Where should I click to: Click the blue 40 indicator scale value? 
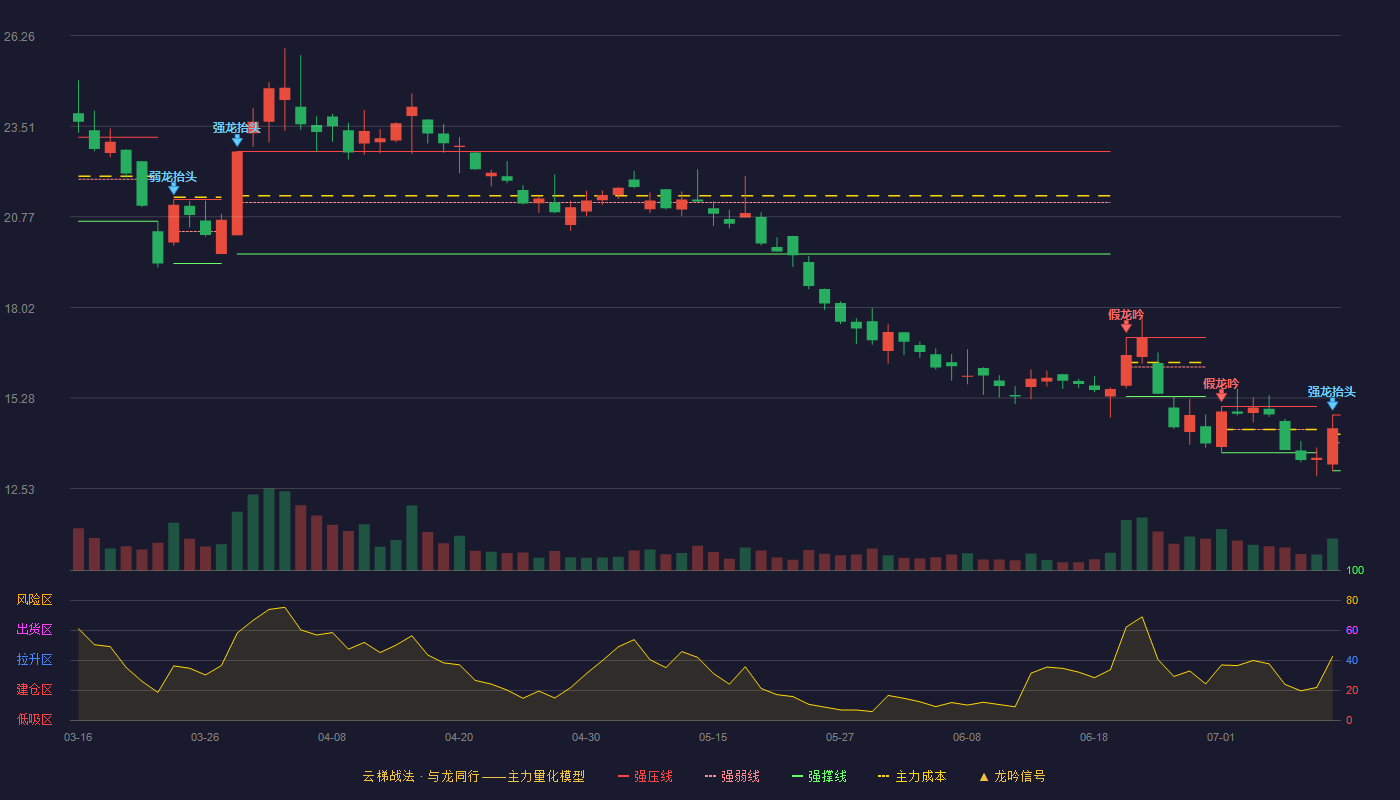[x=1352, y=660]
